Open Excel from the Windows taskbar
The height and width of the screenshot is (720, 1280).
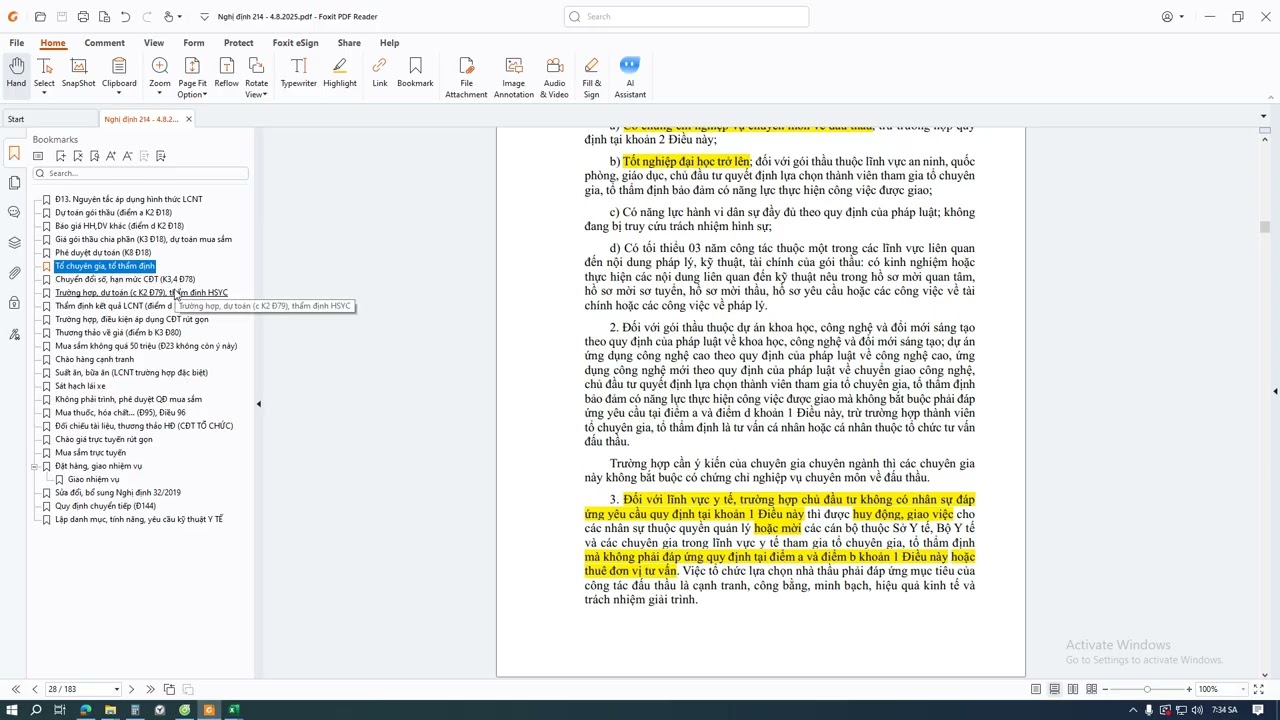click(x=234, y=710)
